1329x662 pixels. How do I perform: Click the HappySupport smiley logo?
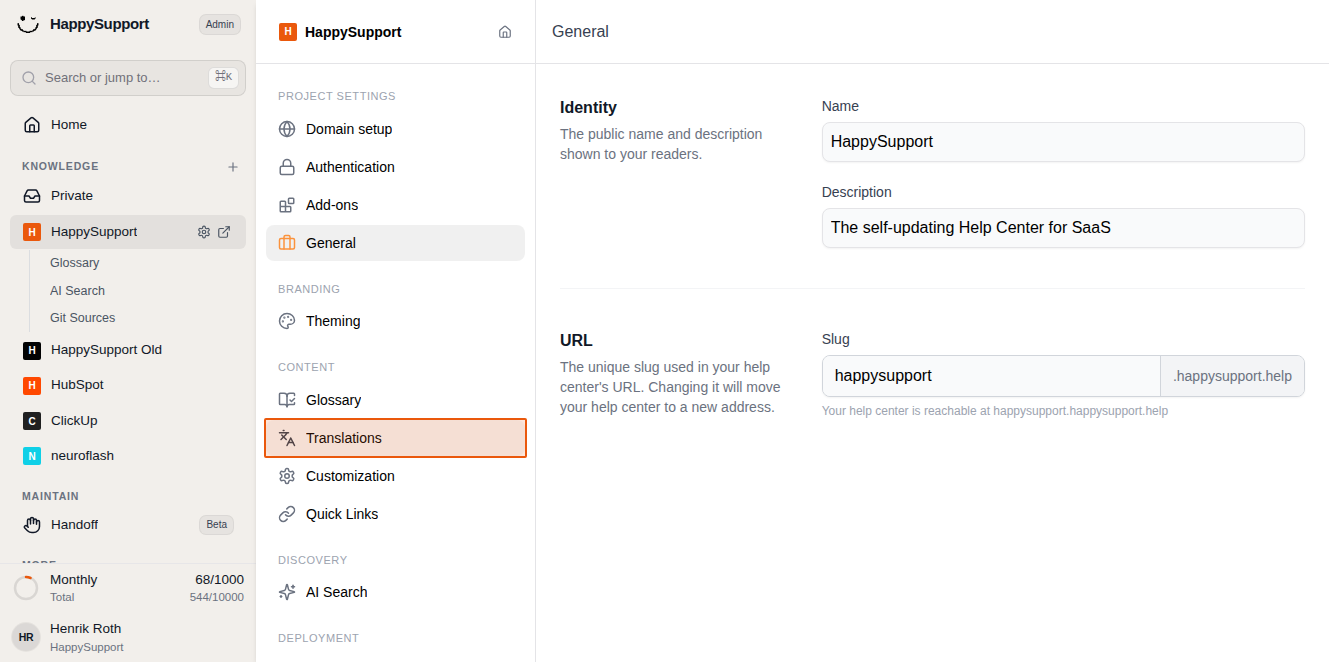coord(28,24)
